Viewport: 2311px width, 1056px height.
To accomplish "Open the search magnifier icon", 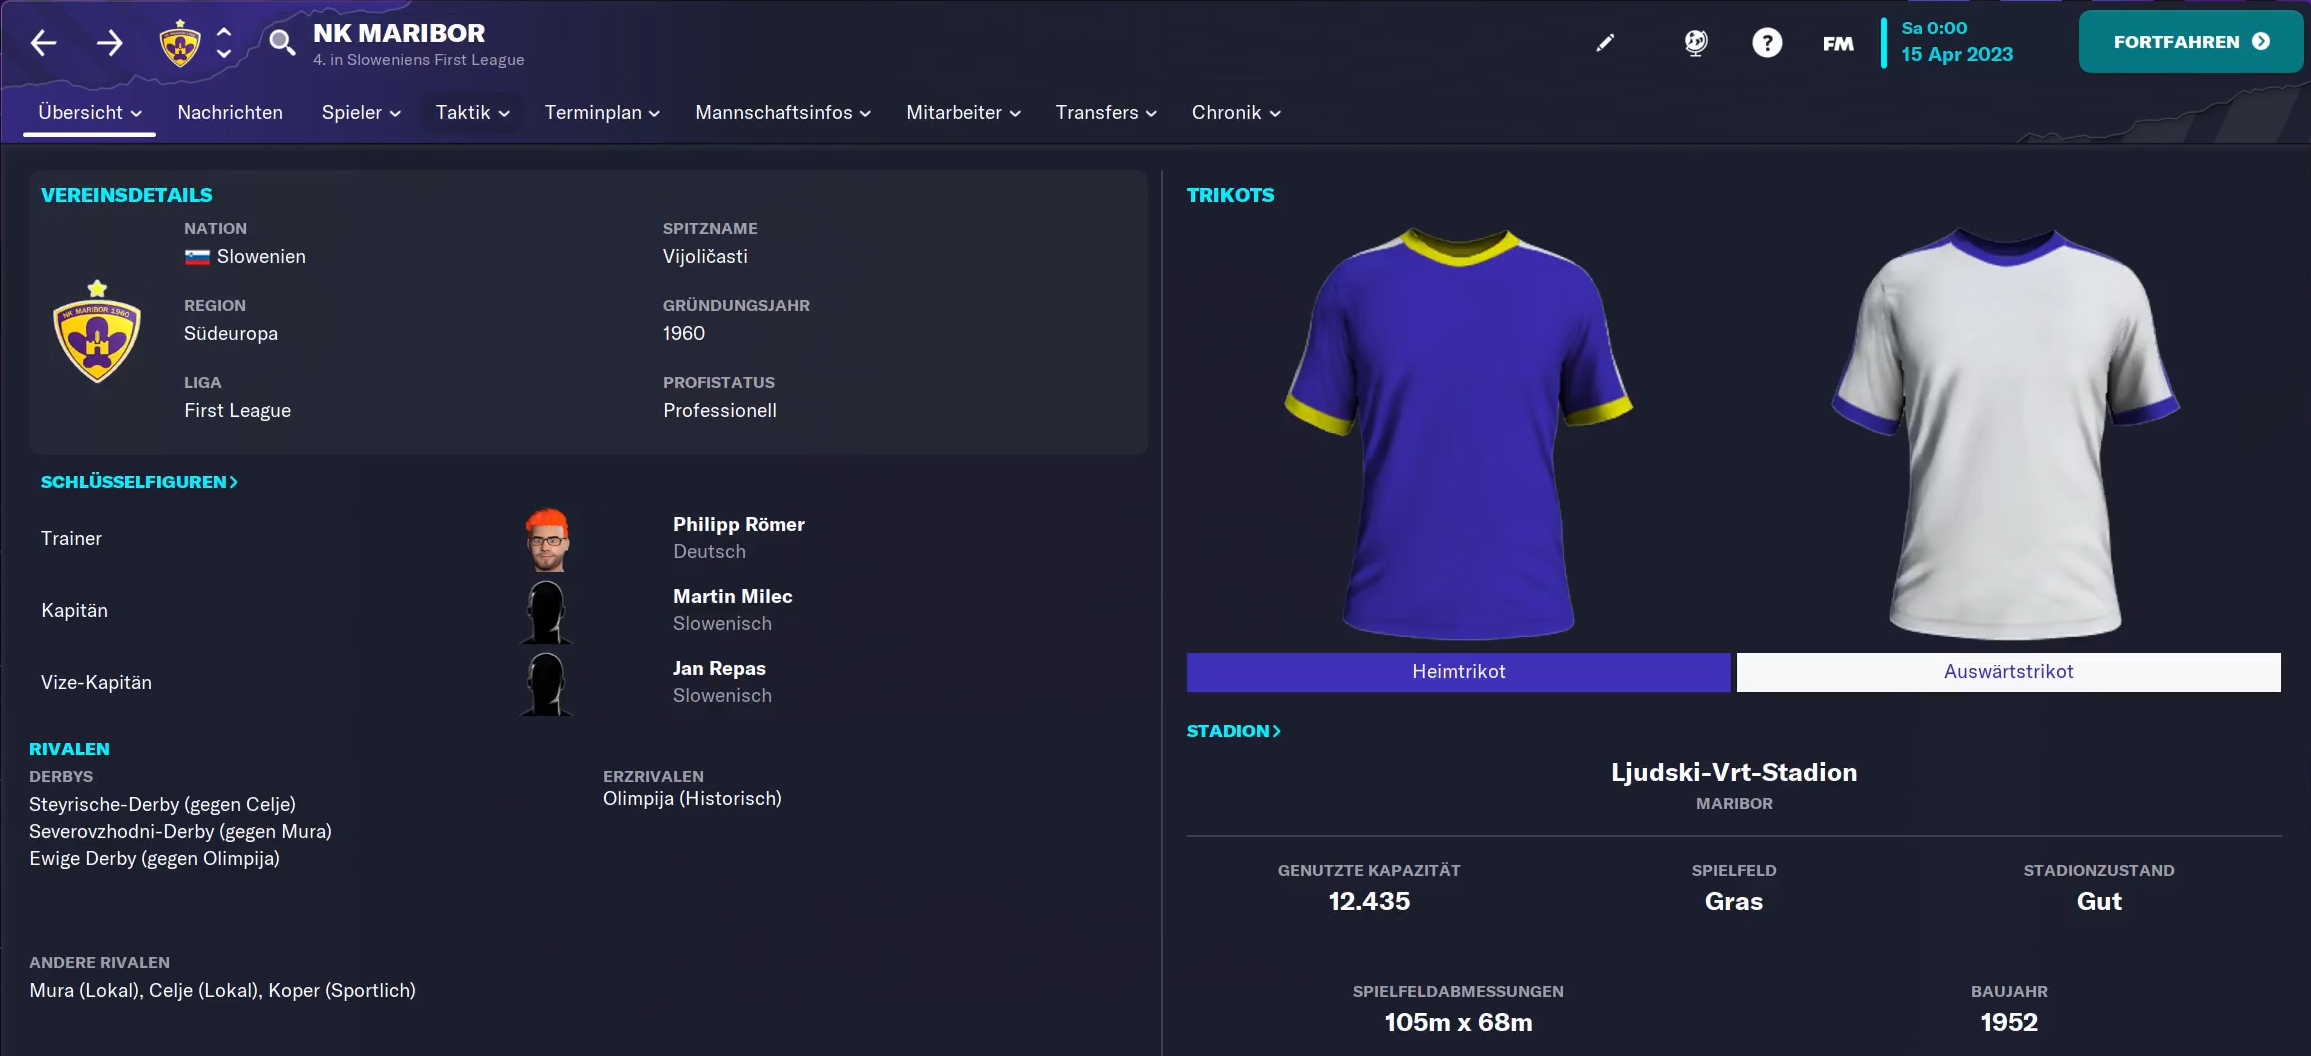I will pyautogui.click(x=282, y=43).
